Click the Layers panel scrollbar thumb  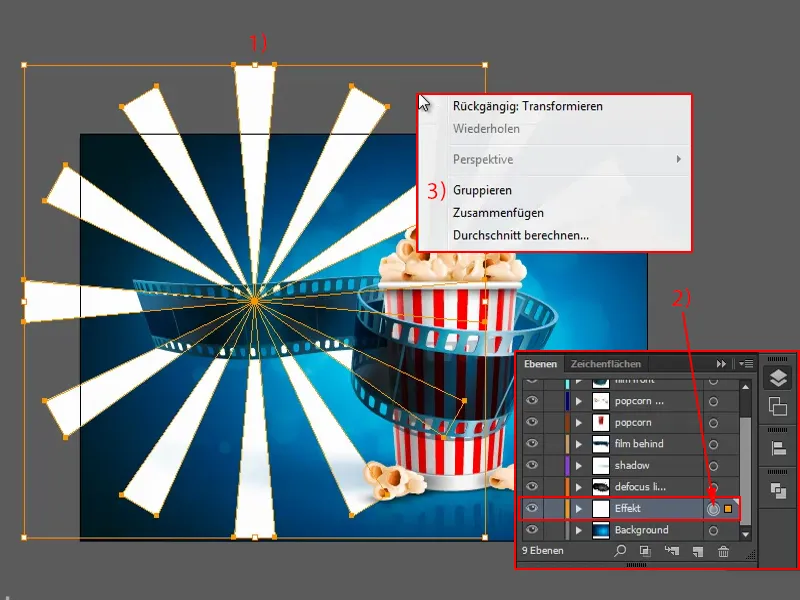pyautogui.click(x=745, y=470)
